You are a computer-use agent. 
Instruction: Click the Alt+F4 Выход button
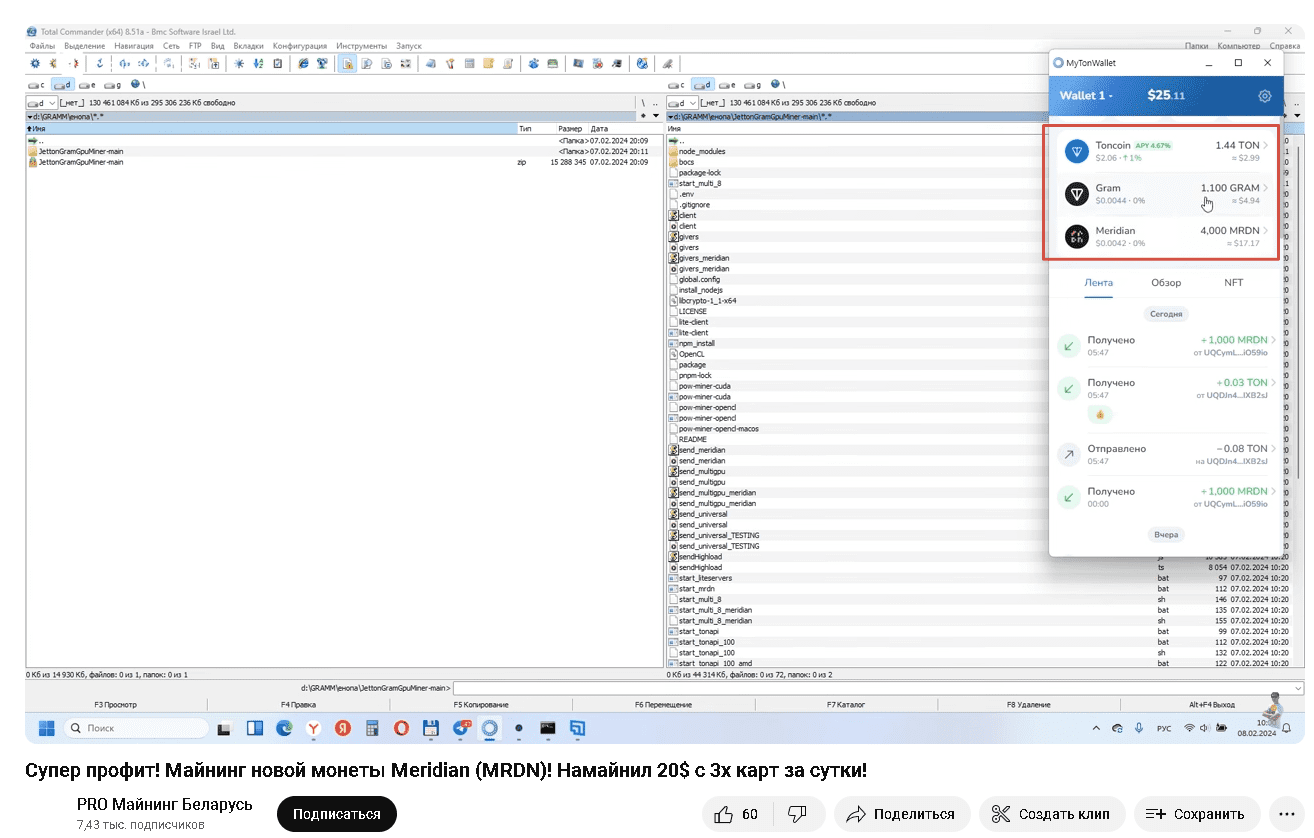point(1212,705)
